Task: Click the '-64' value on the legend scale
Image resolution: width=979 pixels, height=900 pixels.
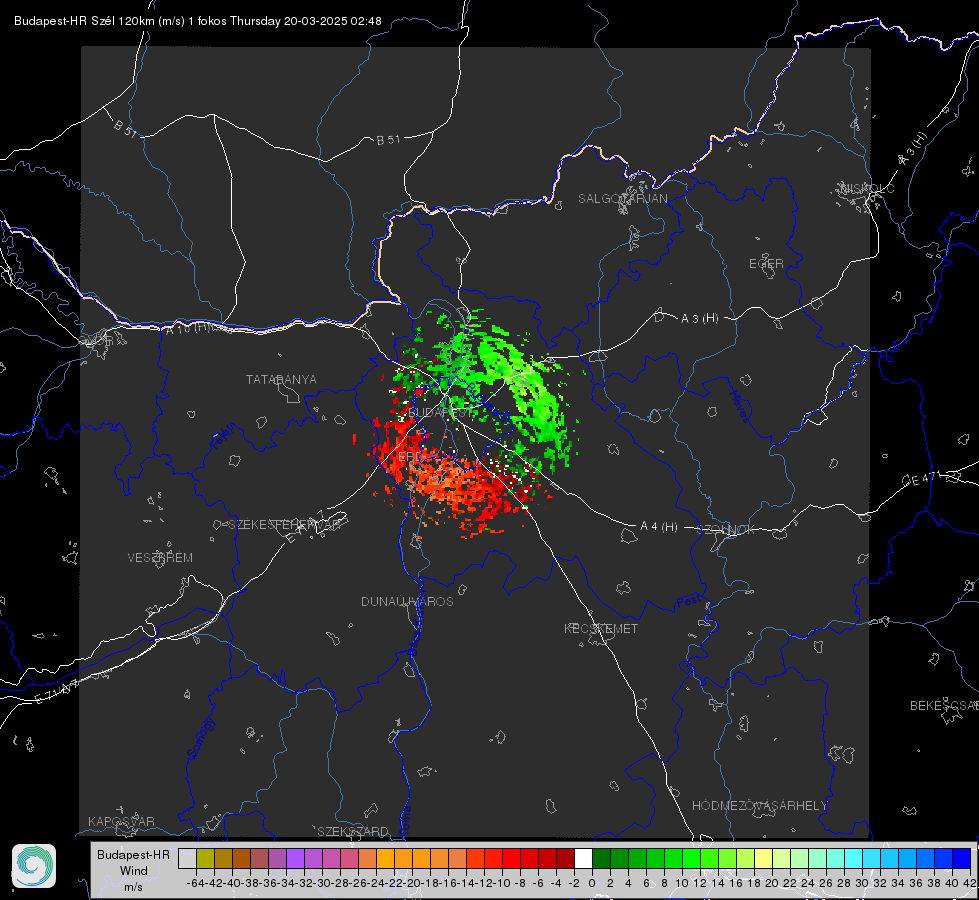Action: [x=195, y=883]
